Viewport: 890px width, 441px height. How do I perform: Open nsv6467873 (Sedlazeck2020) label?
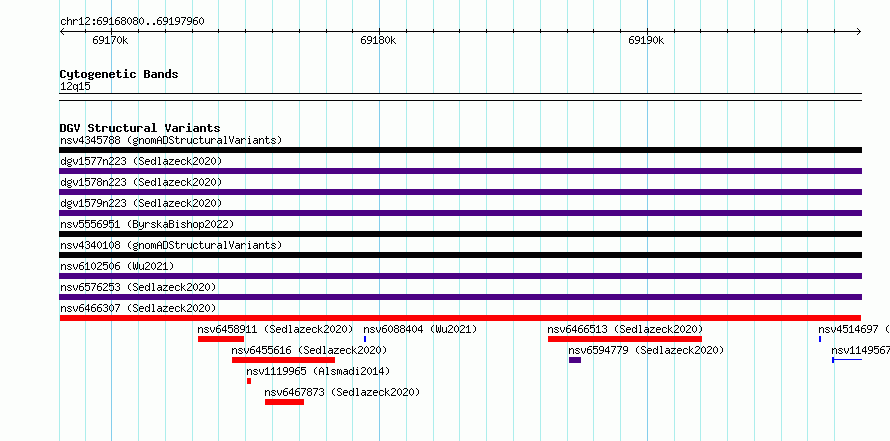pos(342,392)
